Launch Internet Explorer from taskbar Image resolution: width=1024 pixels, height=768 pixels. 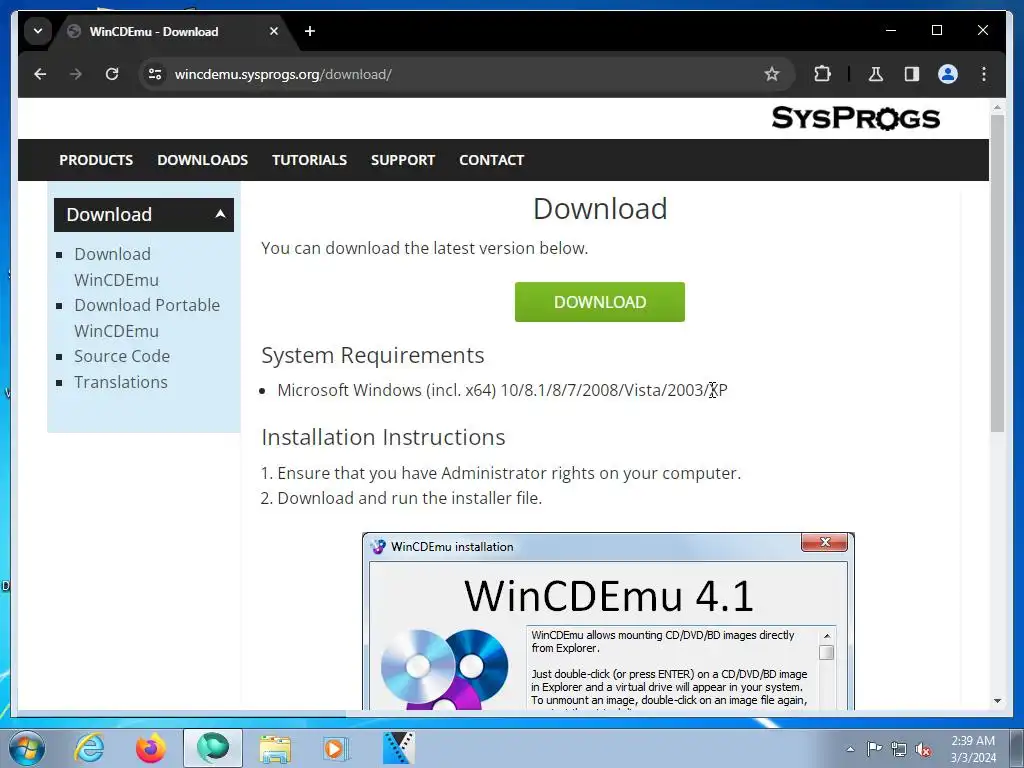click(x=89, y=748)
